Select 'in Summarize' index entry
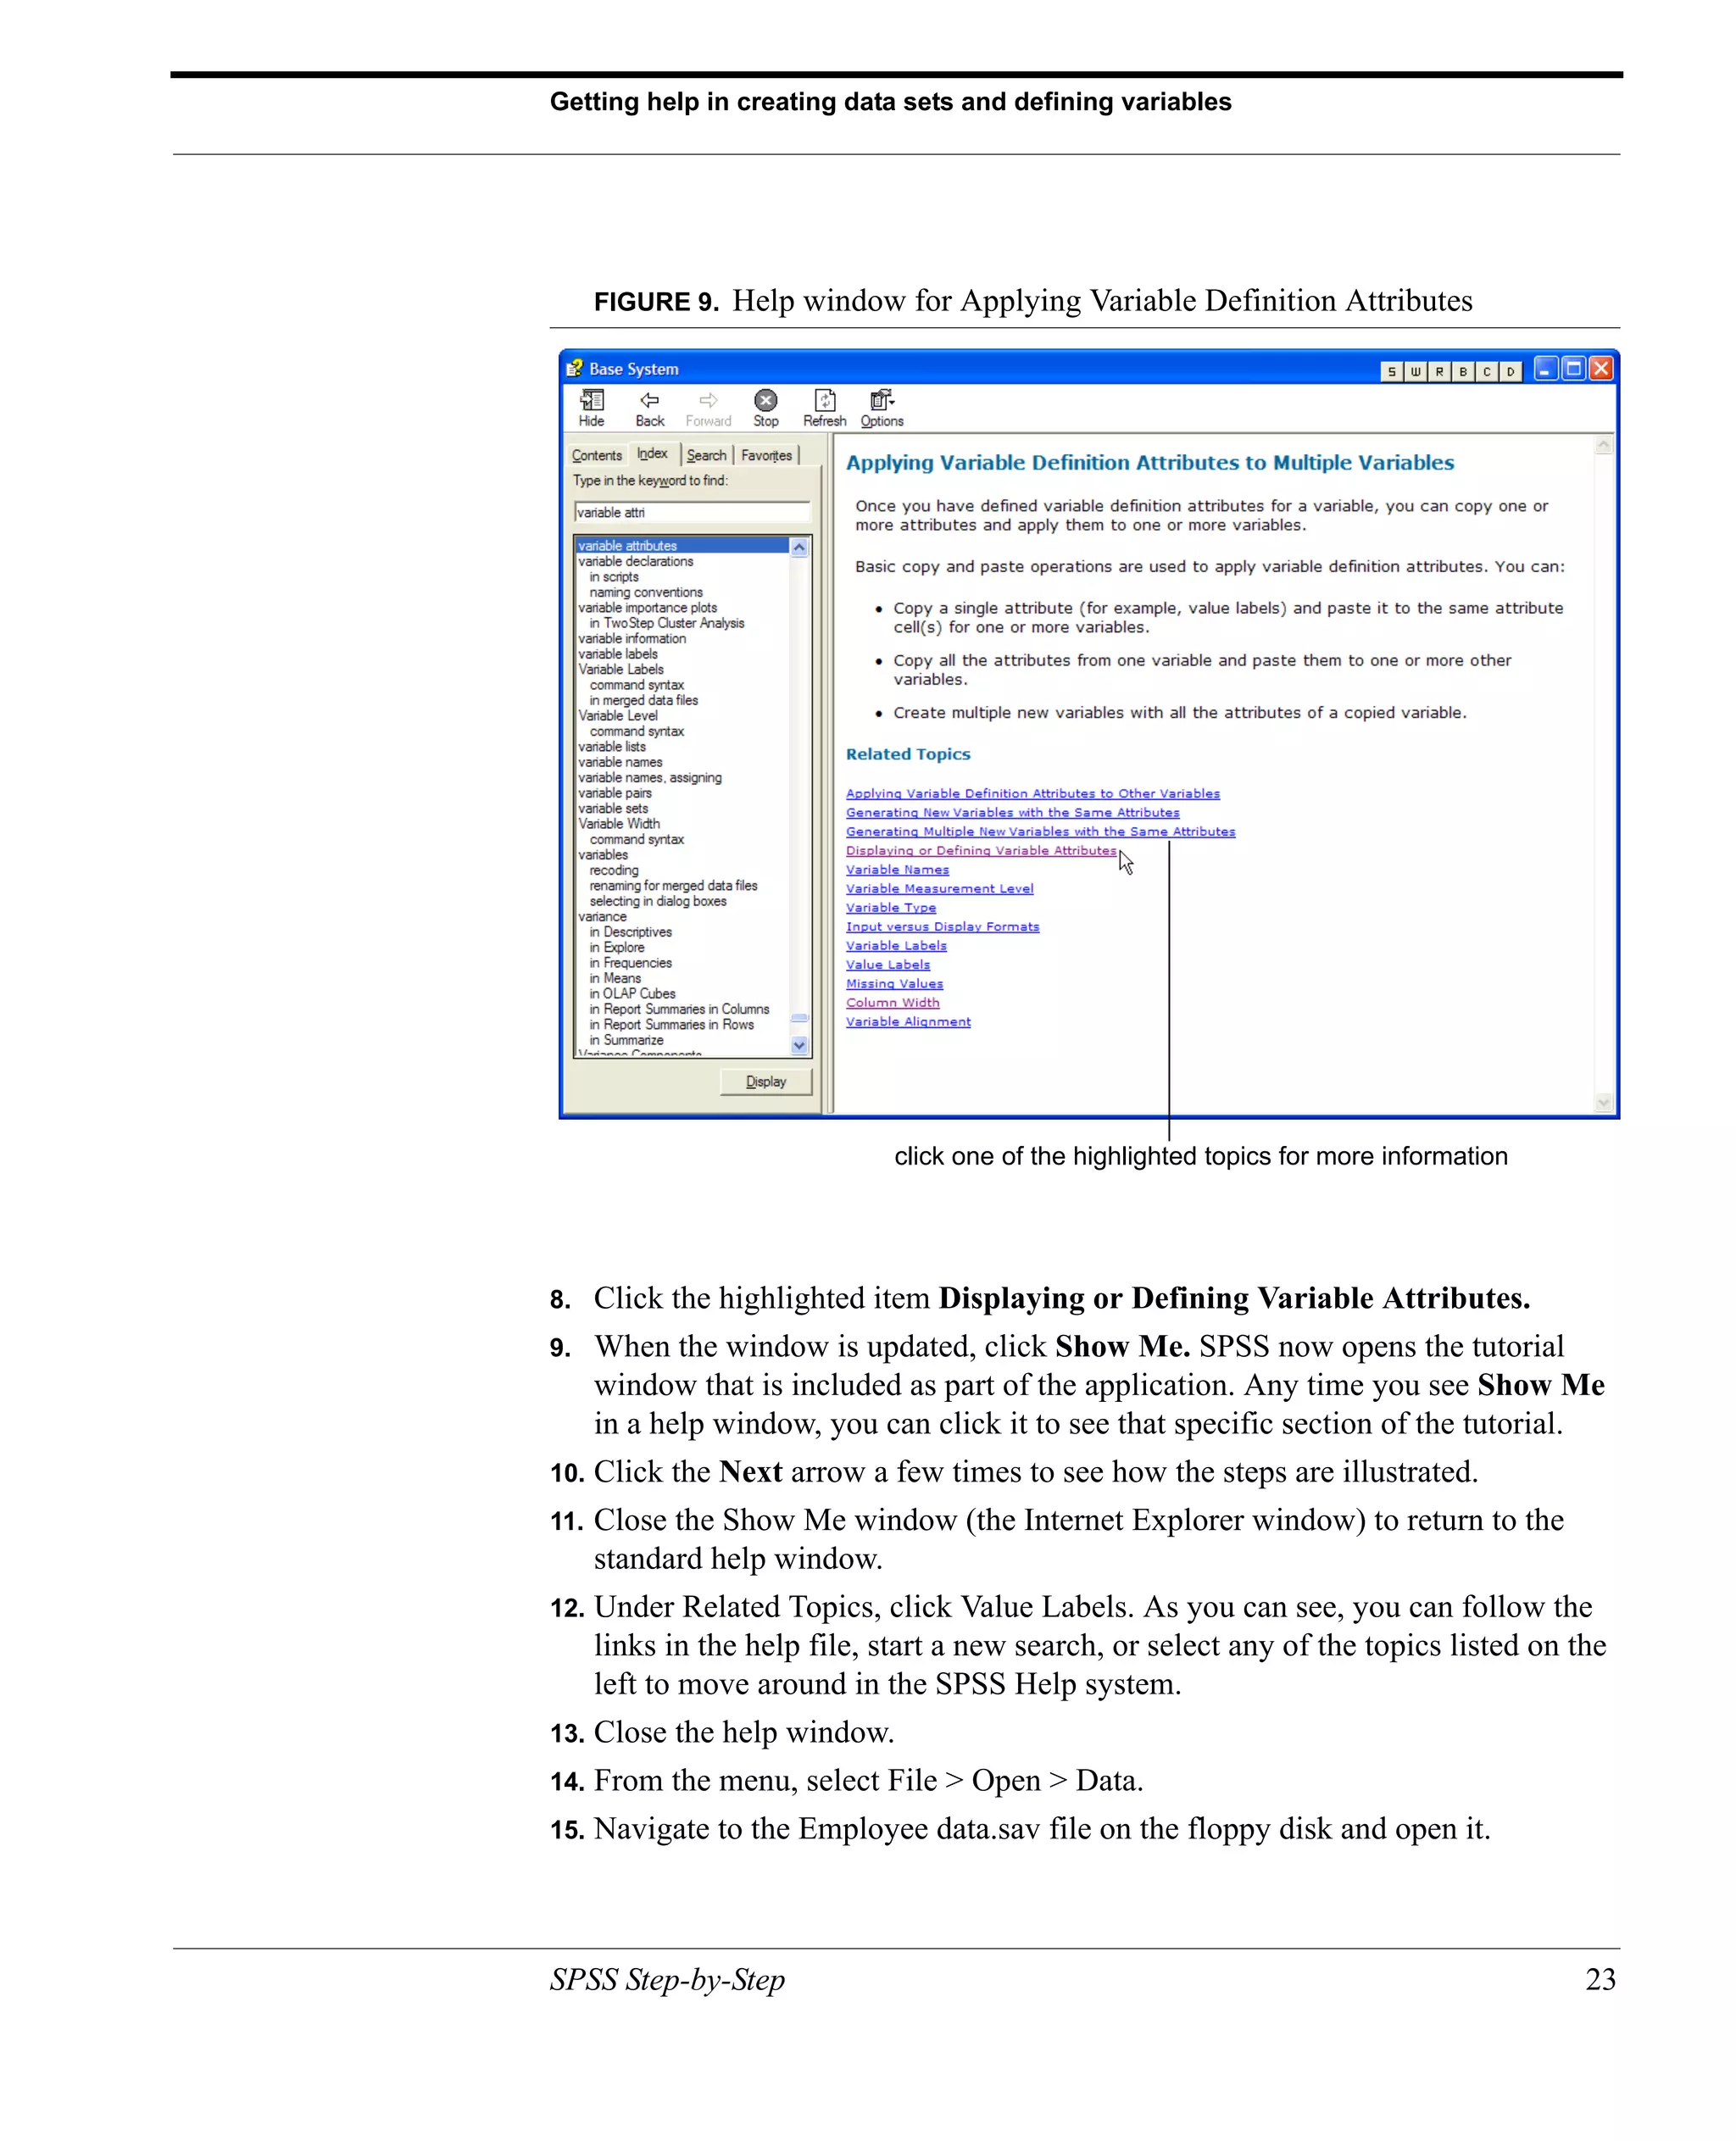This screenshot has width=1736, height=2141. click(626, 1040)
